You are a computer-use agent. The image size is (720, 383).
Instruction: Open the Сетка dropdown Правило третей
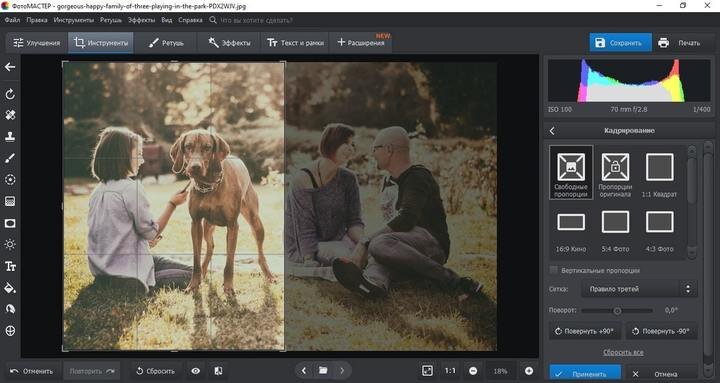[x=638, y=289]
